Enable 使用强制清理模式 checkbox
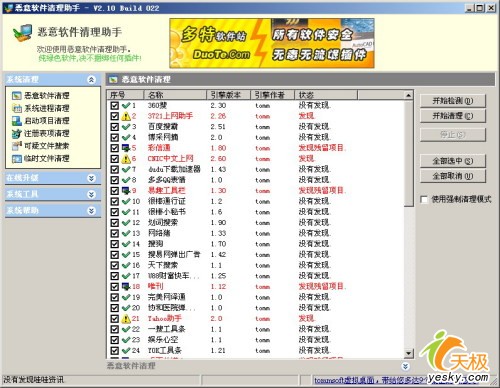The image size is (500, 388). click(x=424, y=199)
